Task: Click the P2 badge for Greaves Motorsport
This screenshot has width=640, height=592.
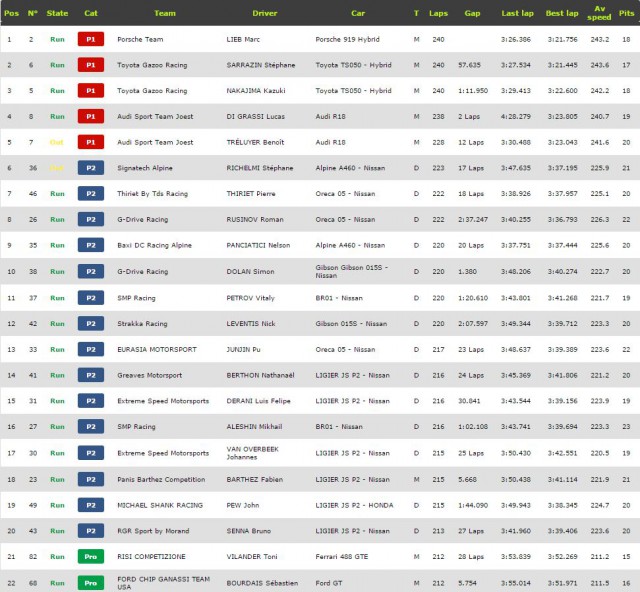Action: [x=91, y=375]
